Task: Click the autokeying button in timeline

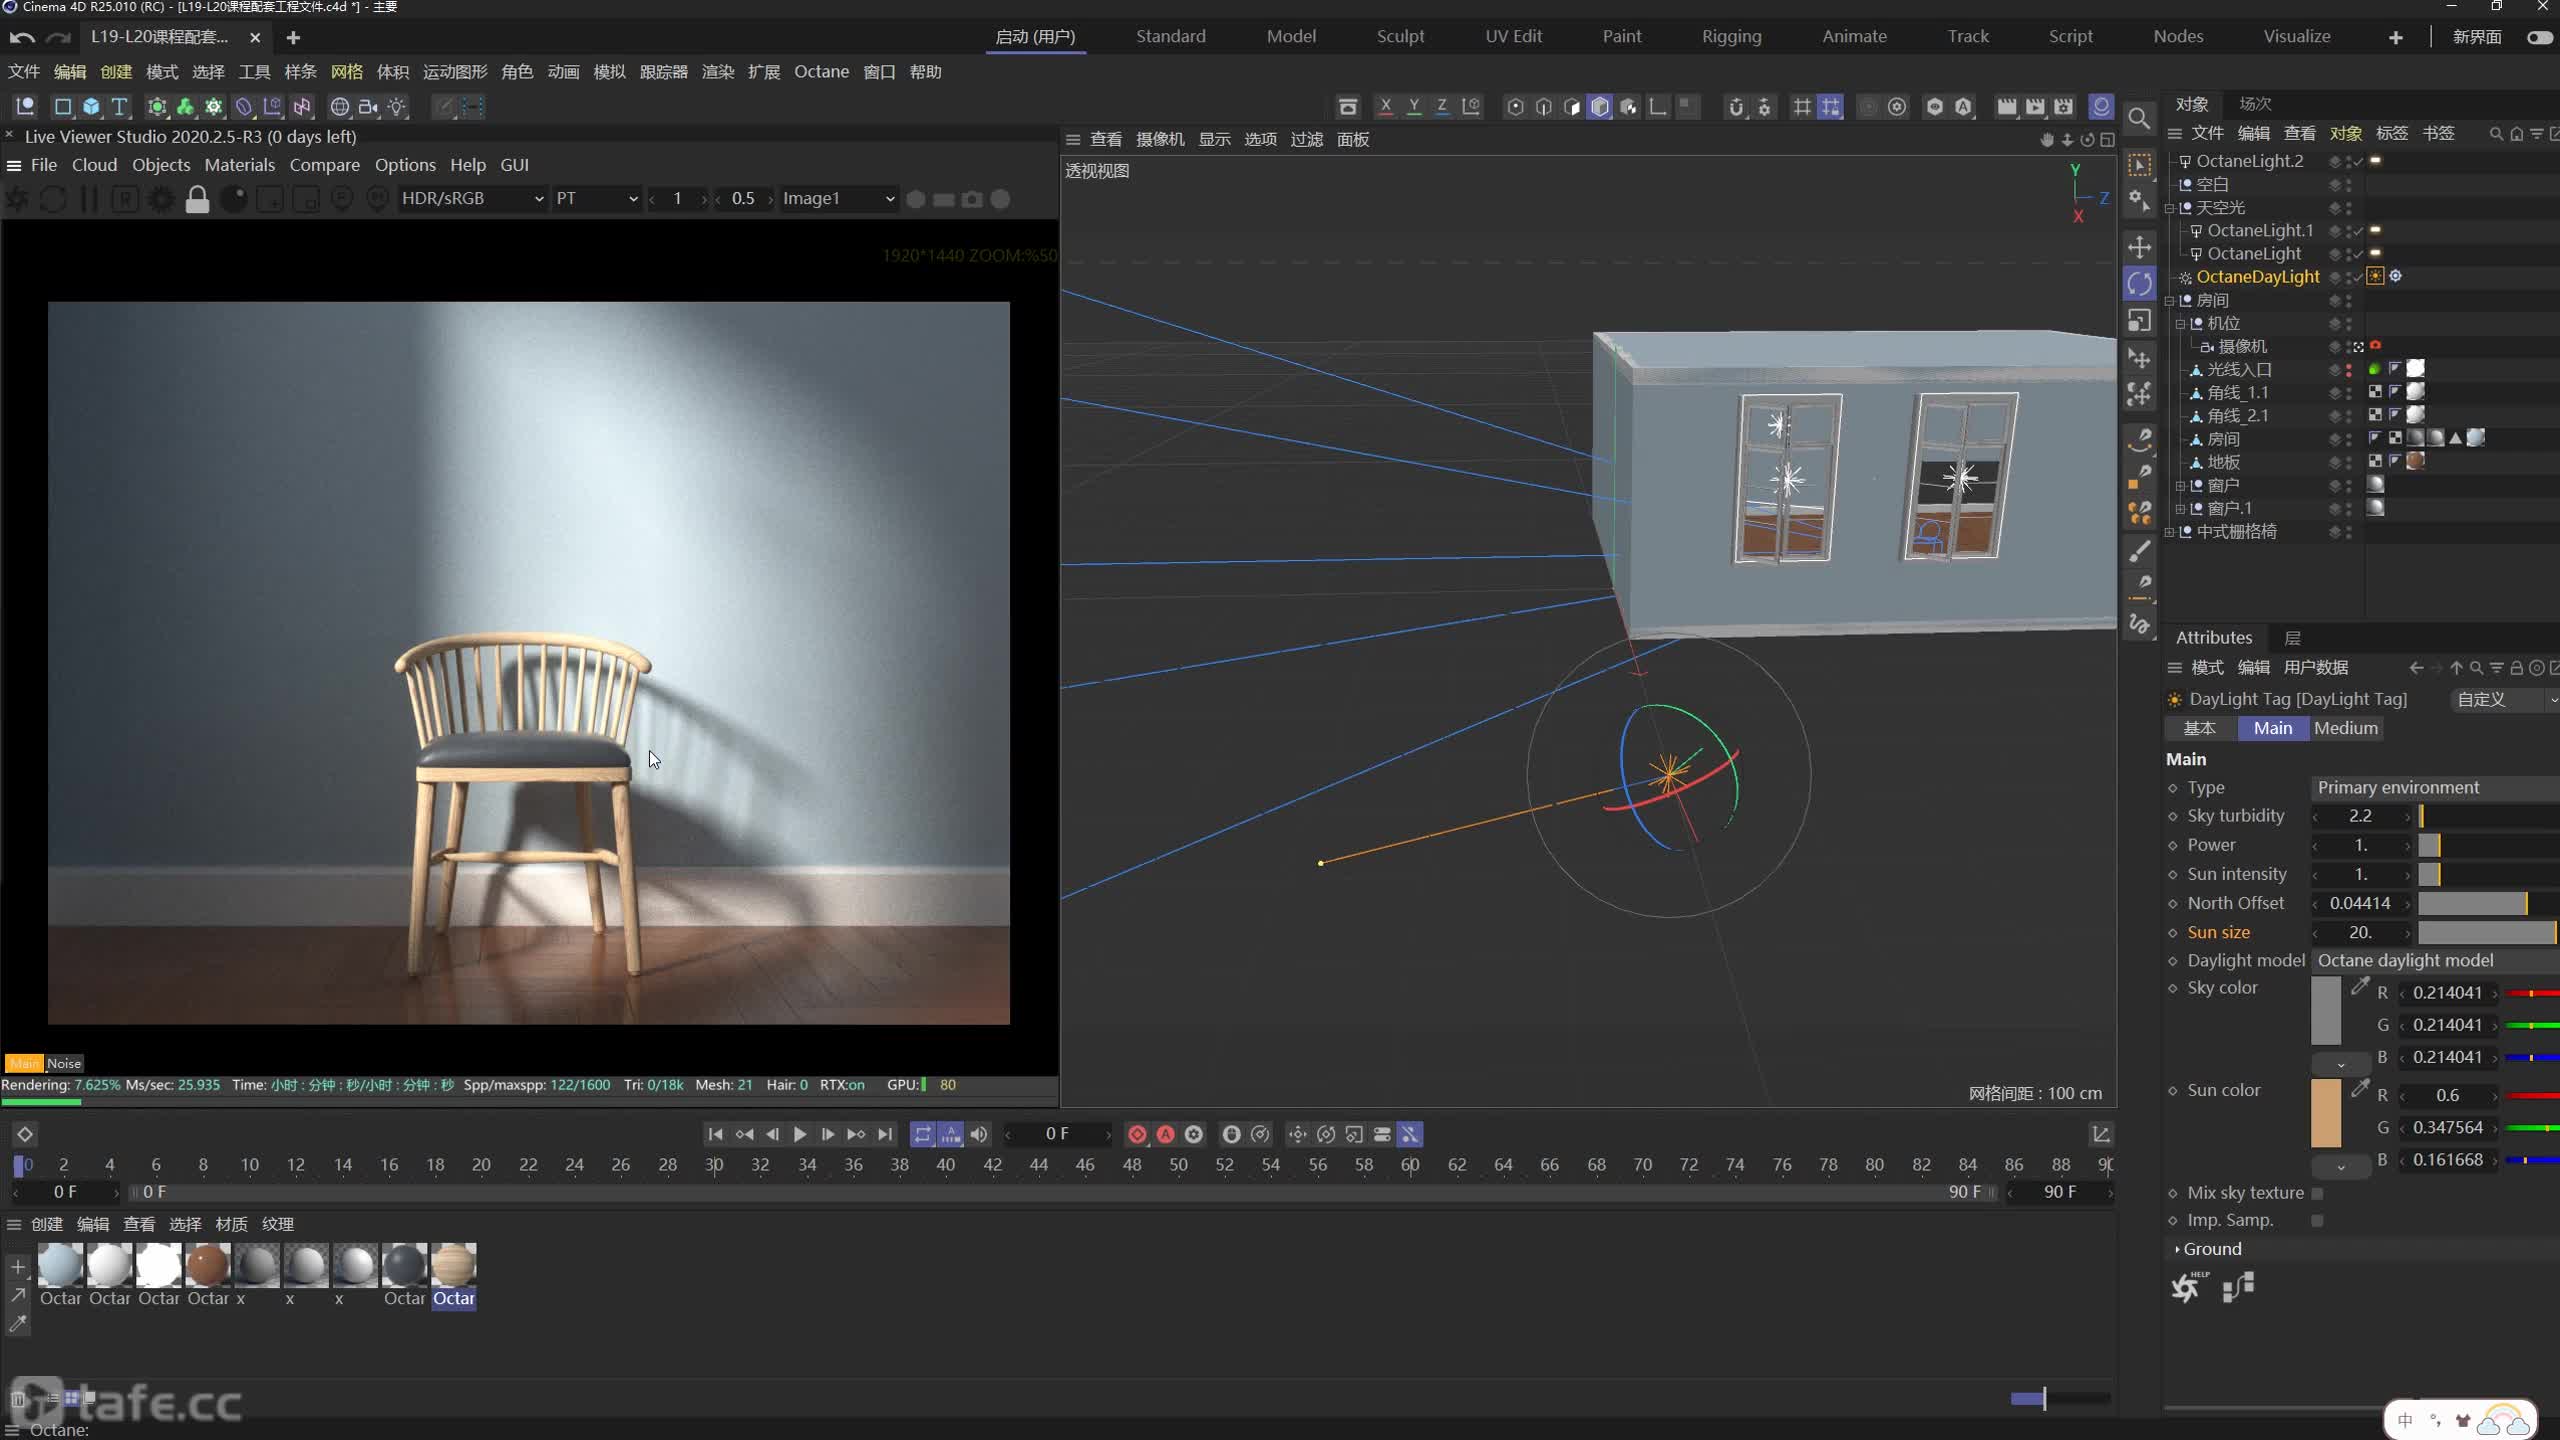Action: pos(1165,1134)
